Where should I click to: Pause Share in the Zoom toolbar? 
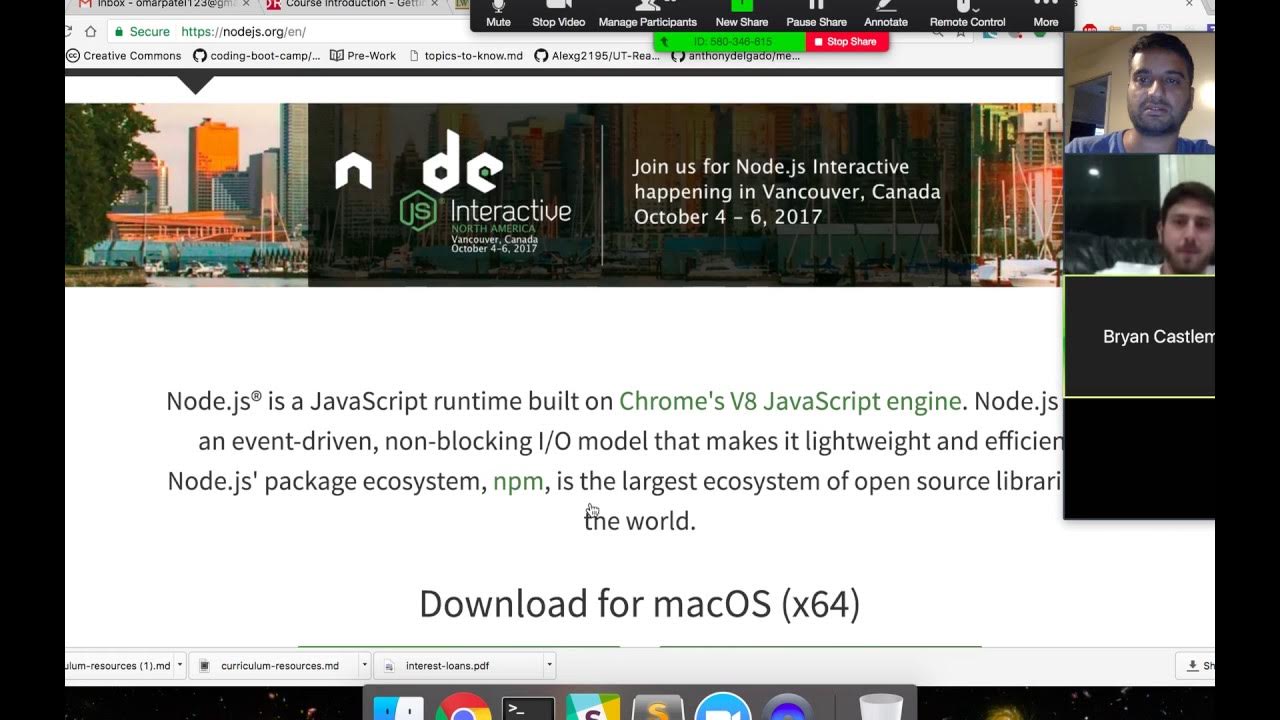[x=816, y=15]
